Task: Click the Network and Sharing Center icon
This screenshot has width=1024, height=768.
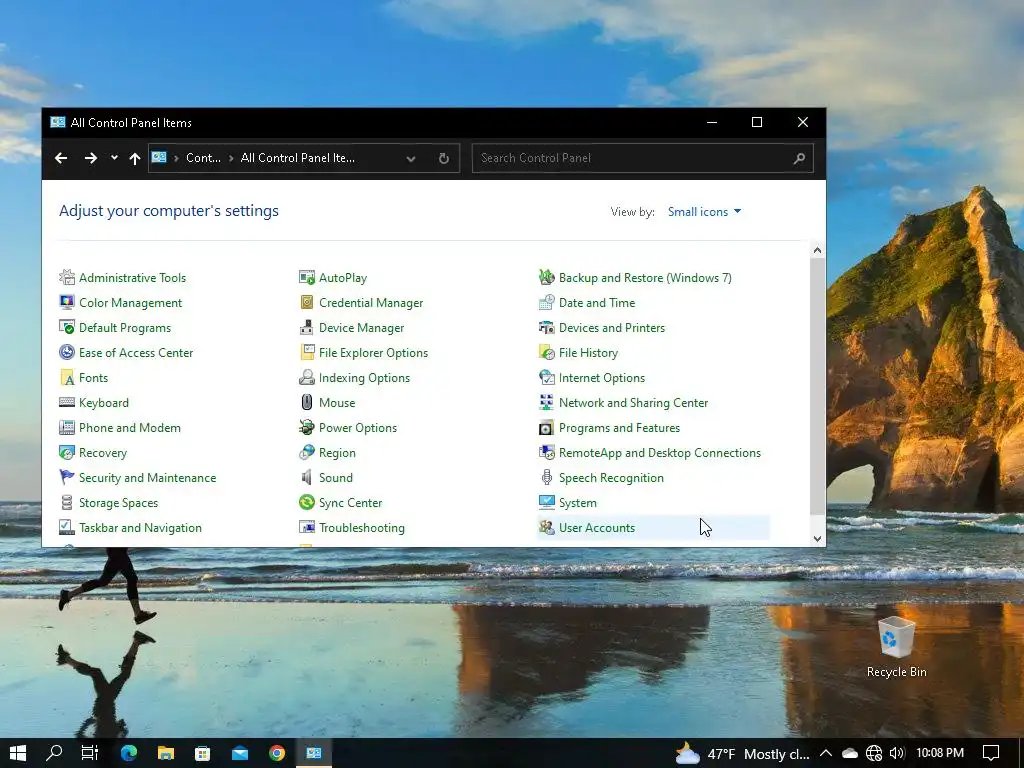Action: pyautogui.click(x=547, y=402)
